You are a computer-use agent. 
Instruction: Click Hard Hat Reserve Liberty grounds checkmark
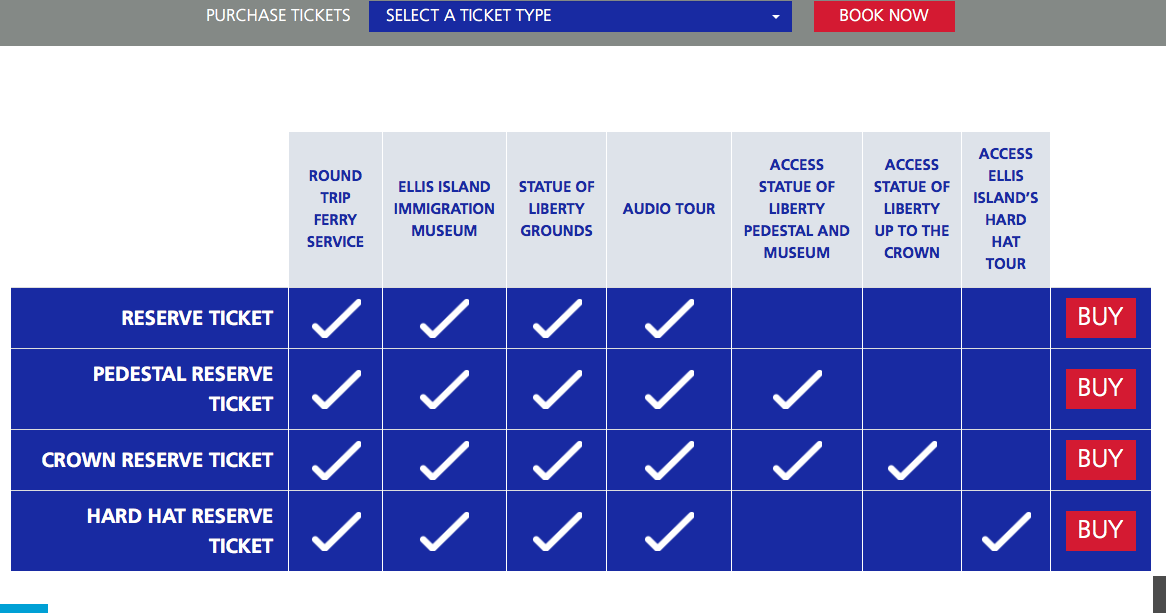point(557,531)
